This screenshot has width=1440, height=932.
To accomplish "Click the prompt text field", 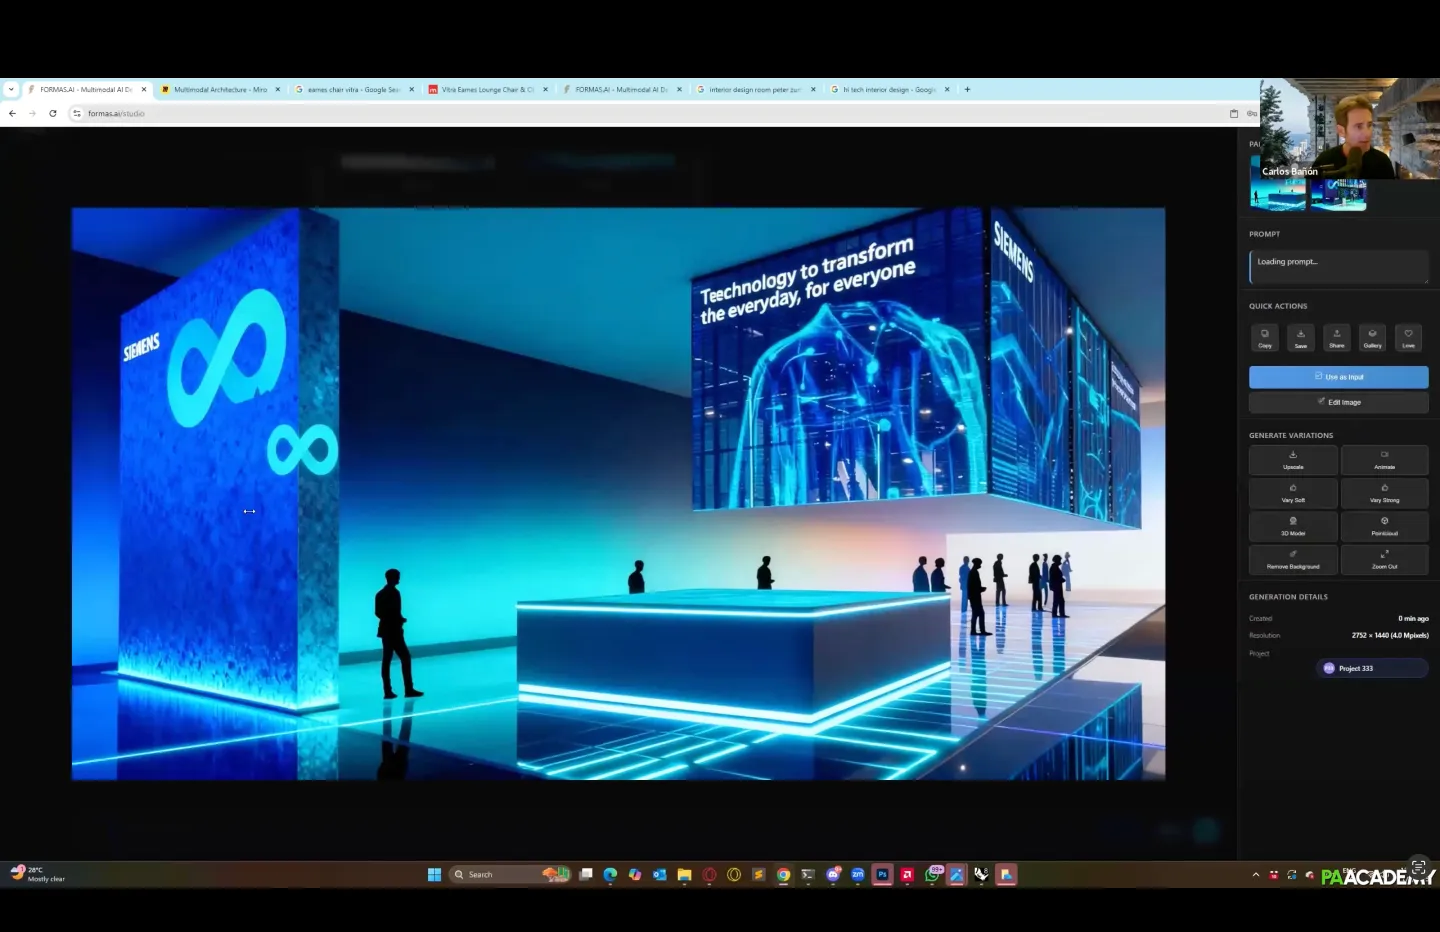I will pos(1338,266).
